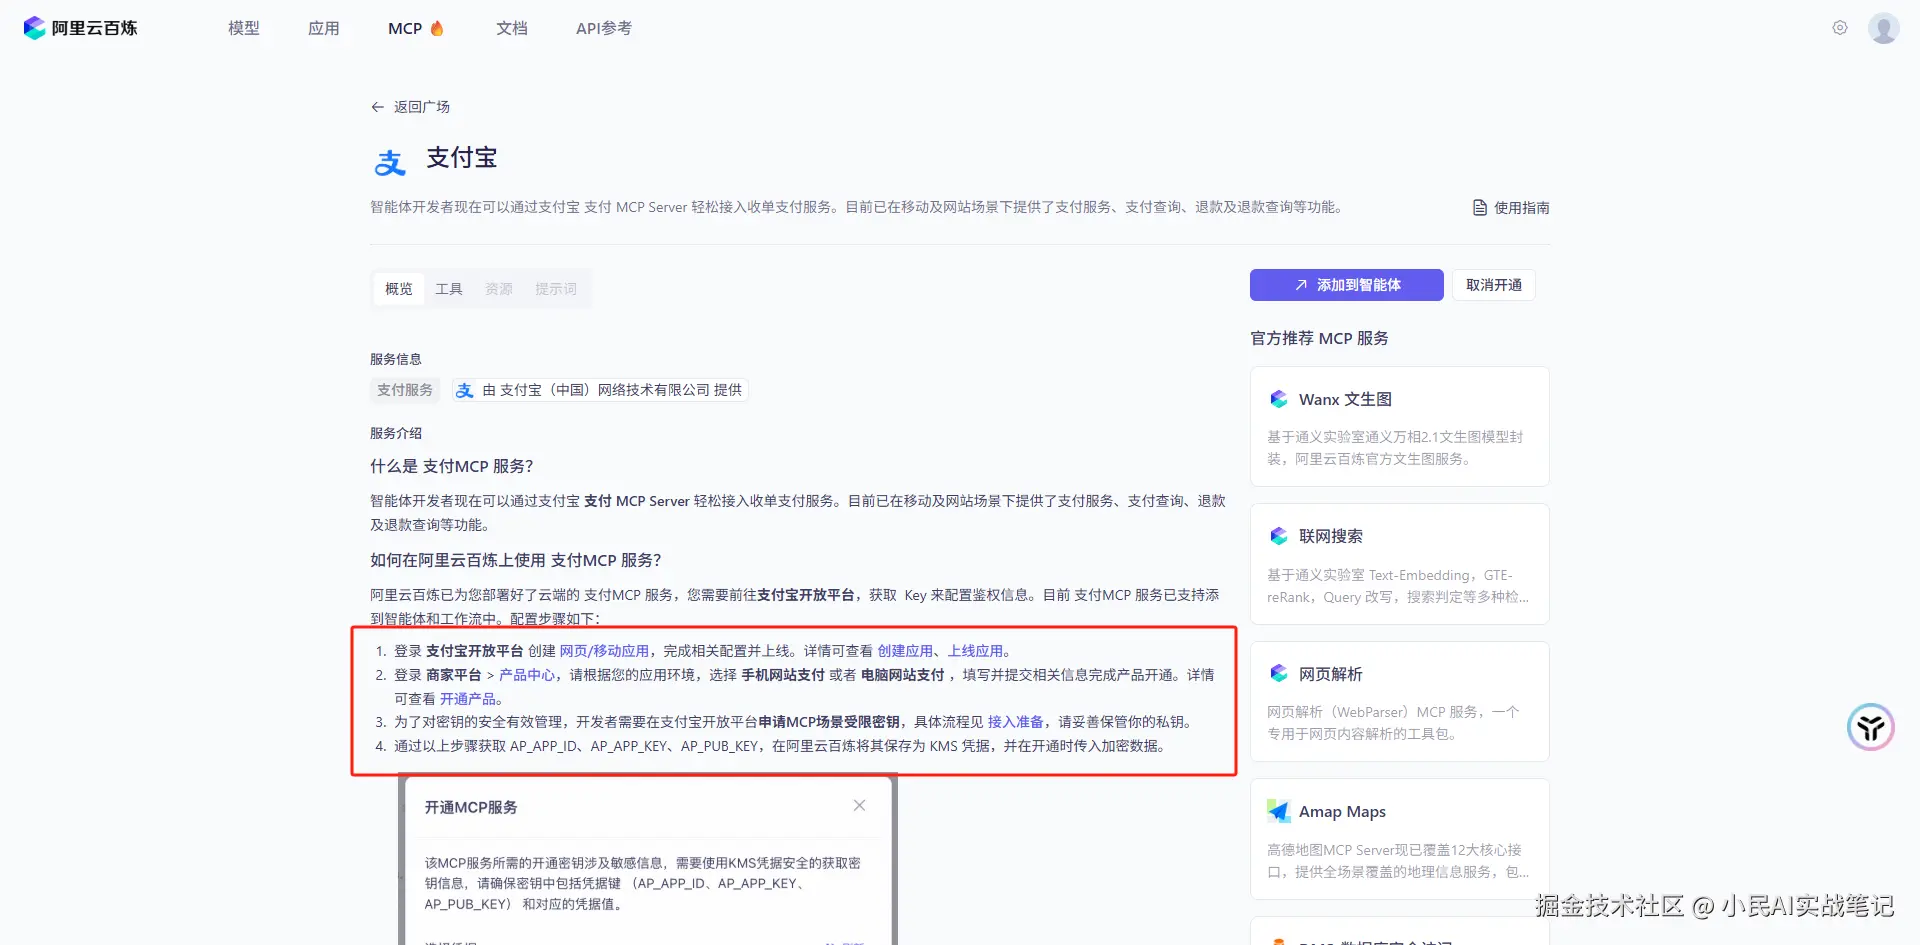Viewport: 1920px width, 945px height.
Task: Open the 网页/移动应用 link
Action: [x=604, y=651]
